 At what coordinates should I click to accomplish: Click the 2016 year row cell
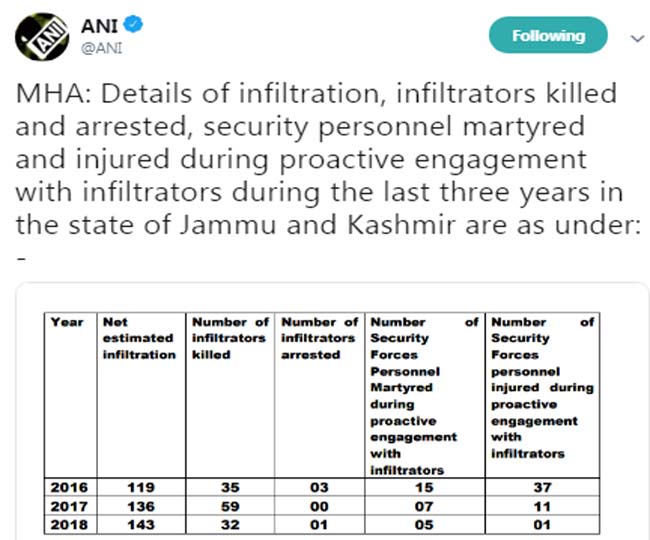click(x=70, y=487)
